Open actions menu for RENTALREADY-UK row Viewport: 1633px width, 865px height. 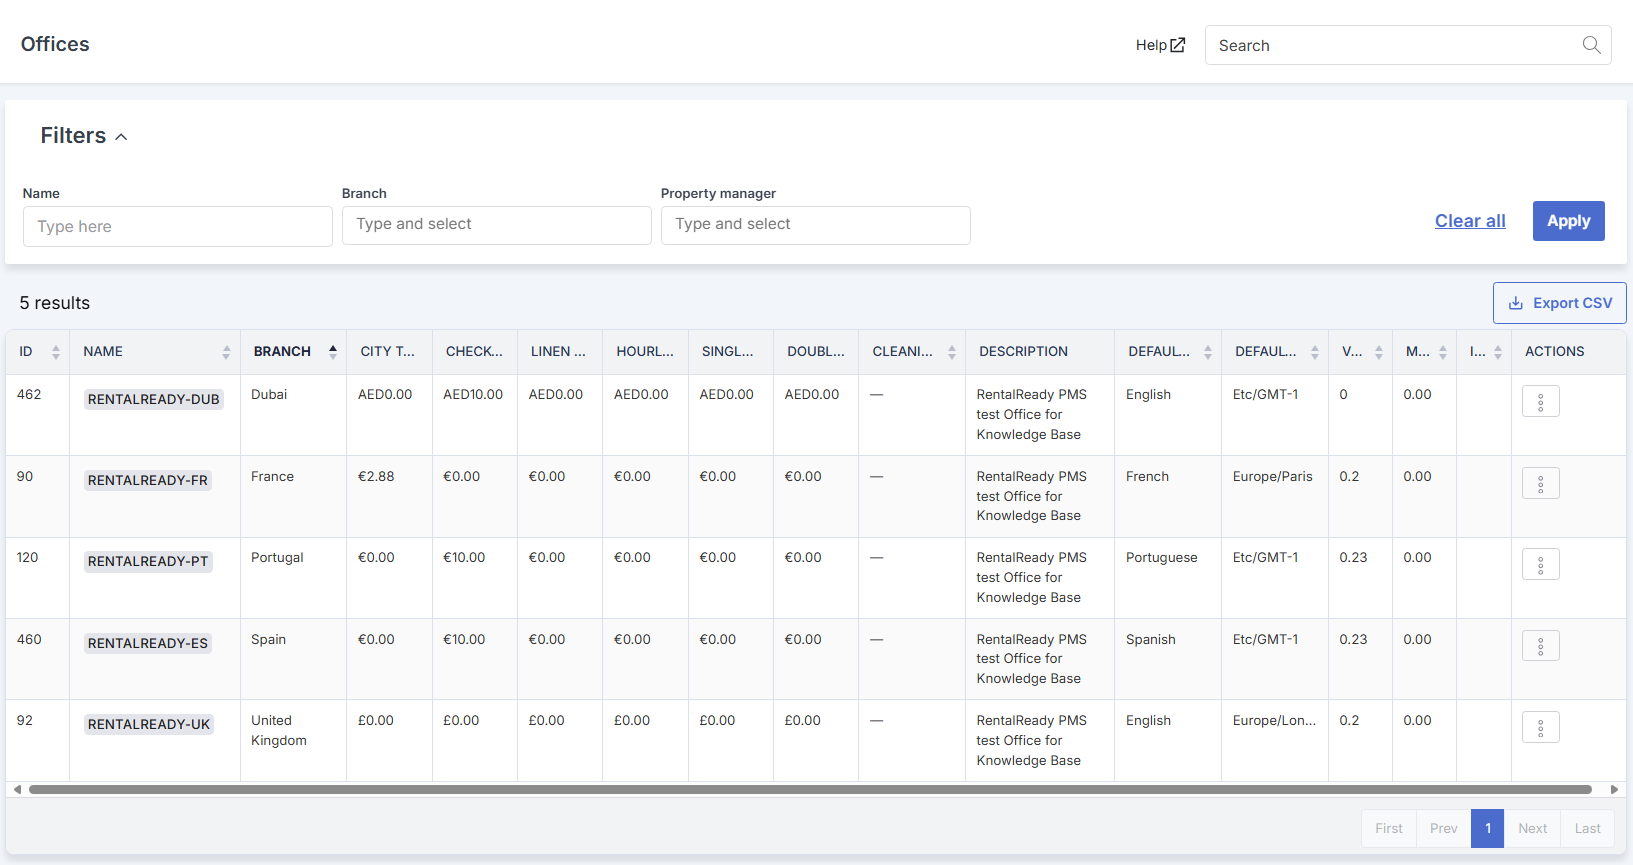click(1540, 728)
